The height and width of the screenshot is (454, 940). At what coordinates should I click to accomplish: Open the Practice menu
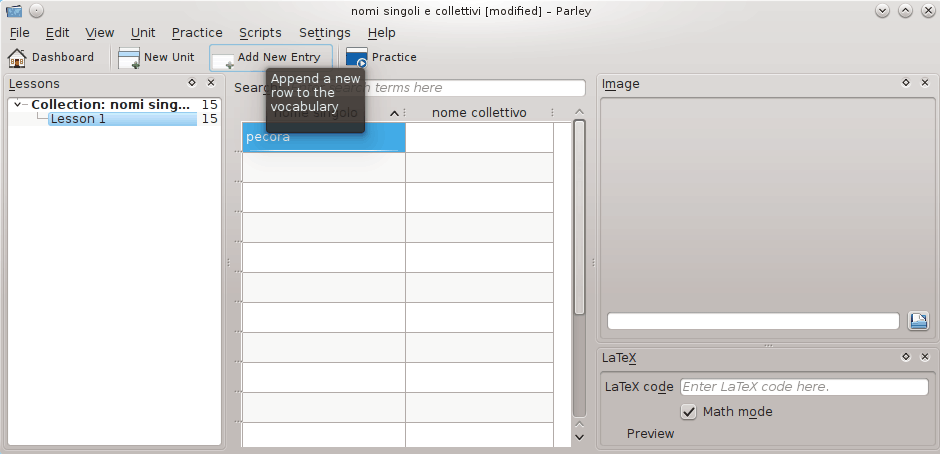point(197,33)
